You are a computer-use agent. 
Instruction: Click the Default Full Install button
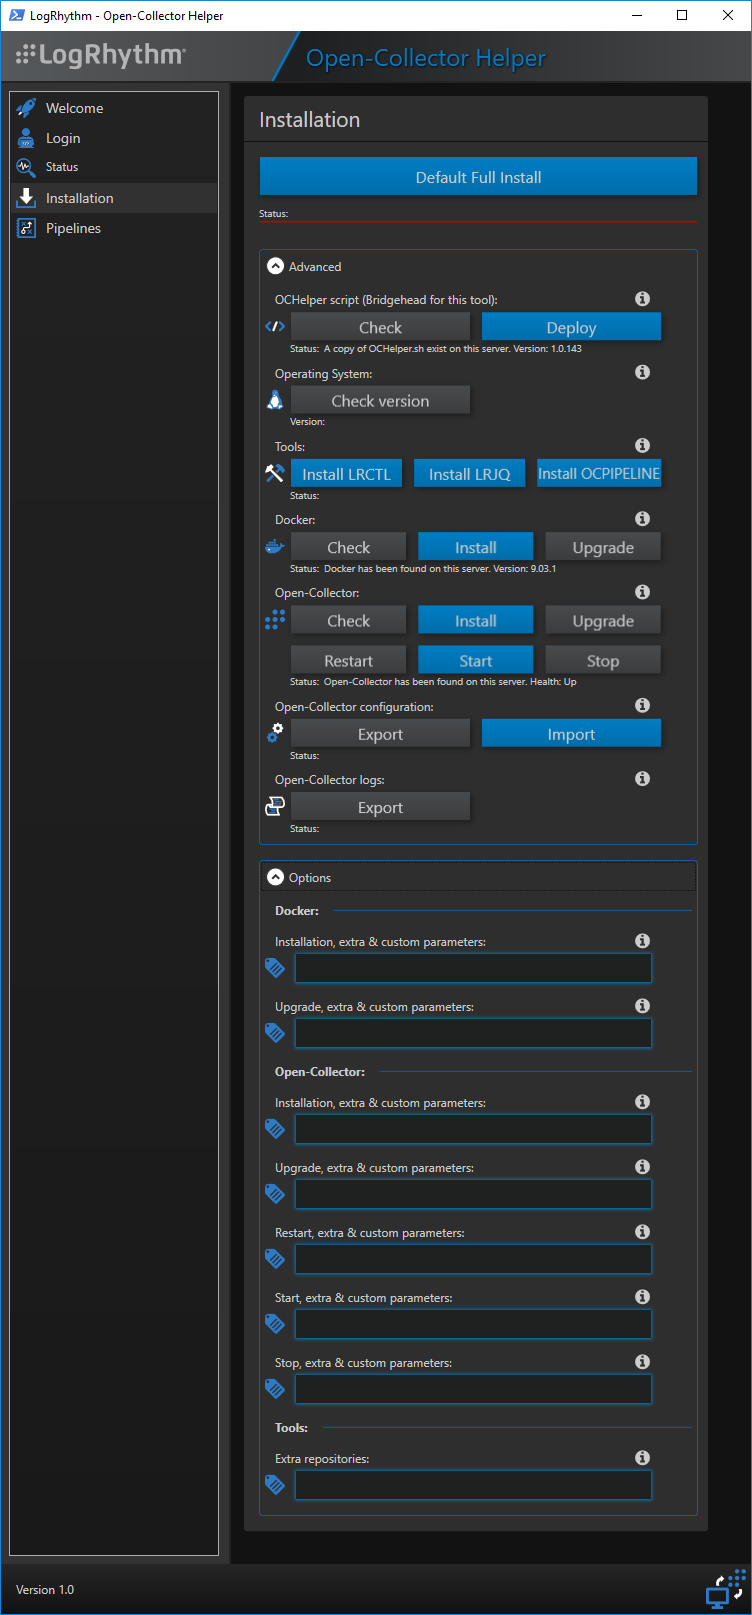[478, 177]
